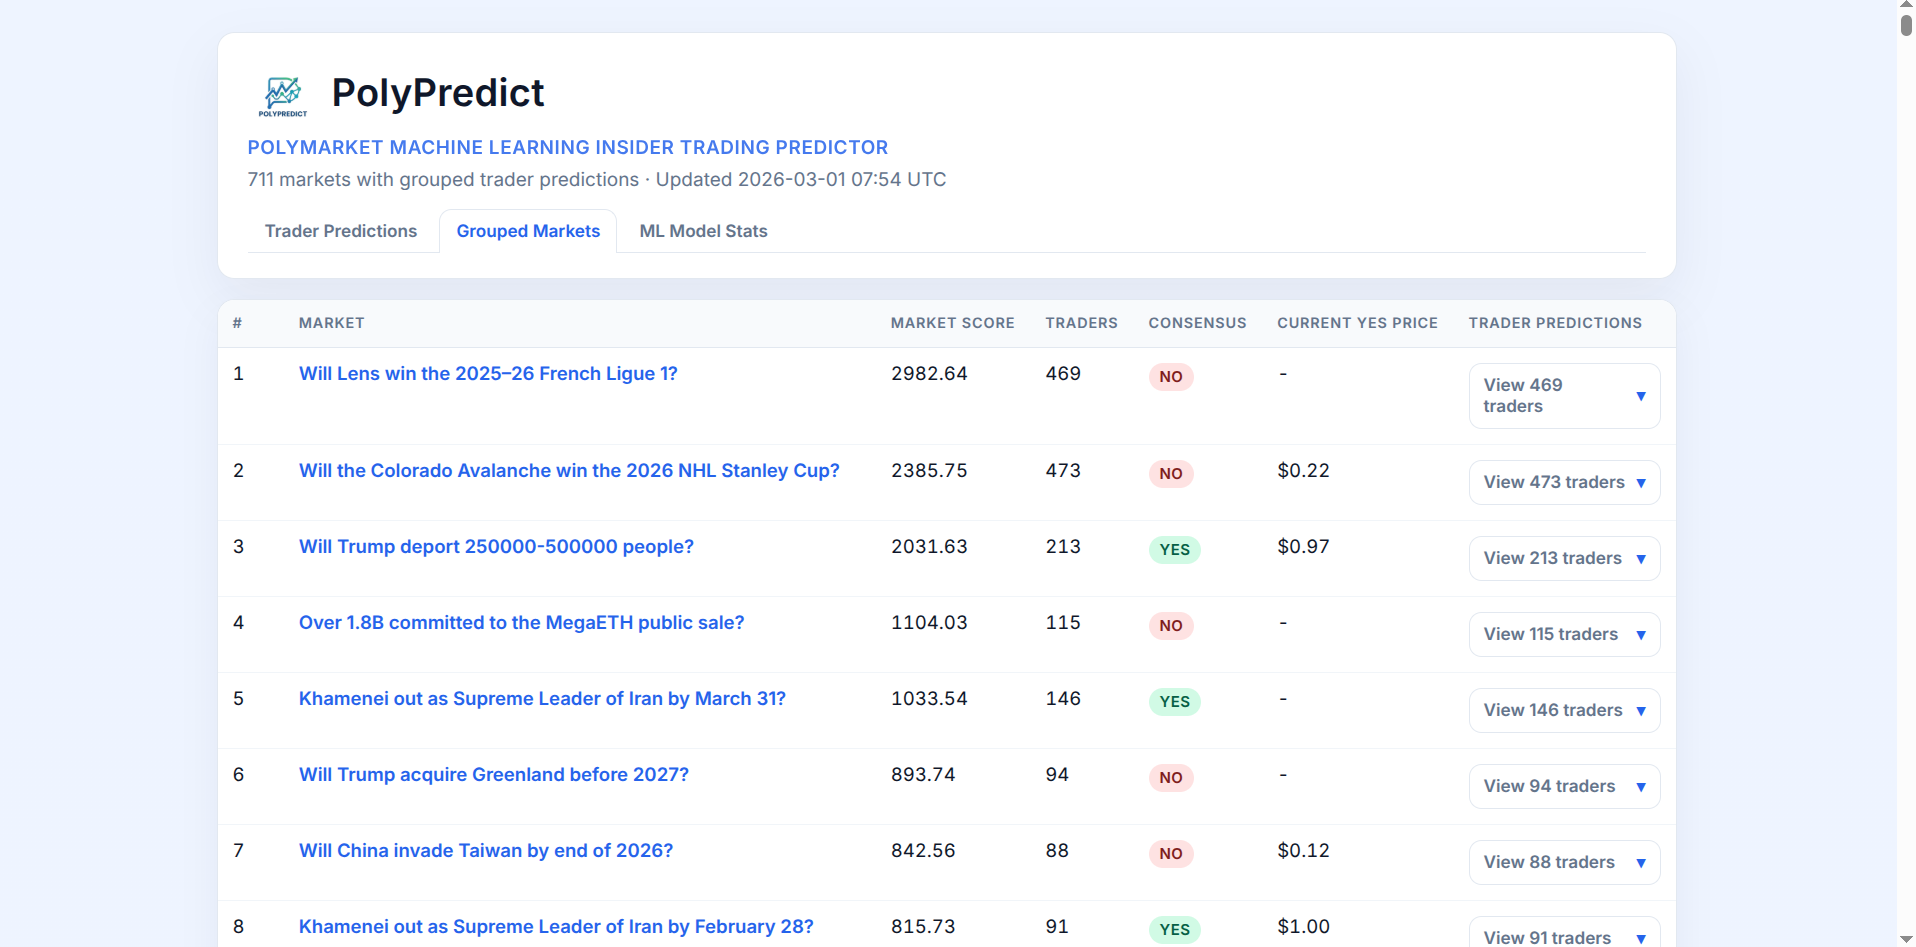Image resolution: width=1916 pixels, height=947 pixels.
Task: Click the $0.97 current yes price
Action: coord(1303,546)
